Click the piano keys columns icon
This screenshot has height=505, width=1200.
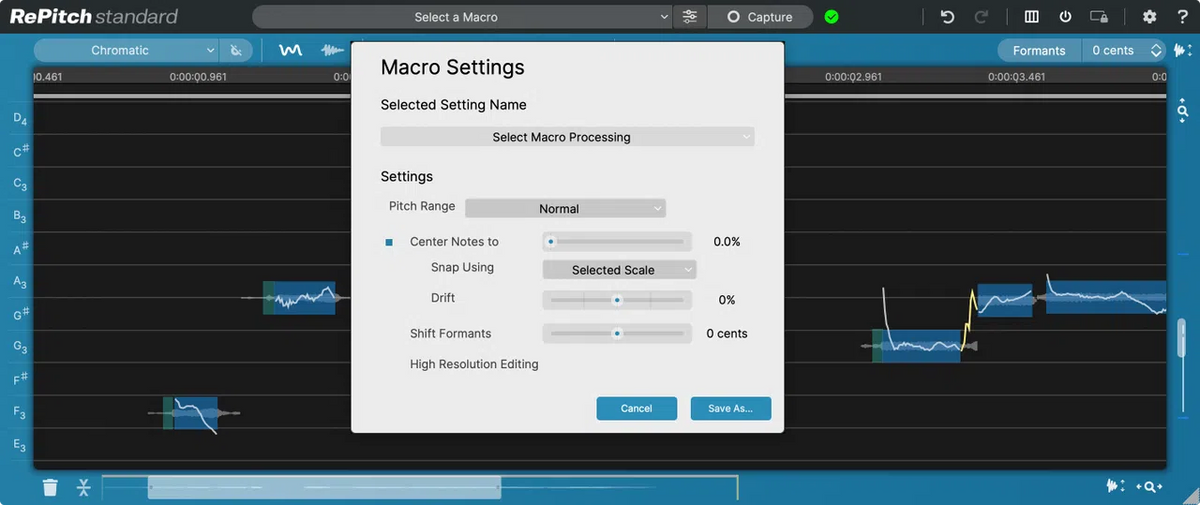click(1031, 17)
